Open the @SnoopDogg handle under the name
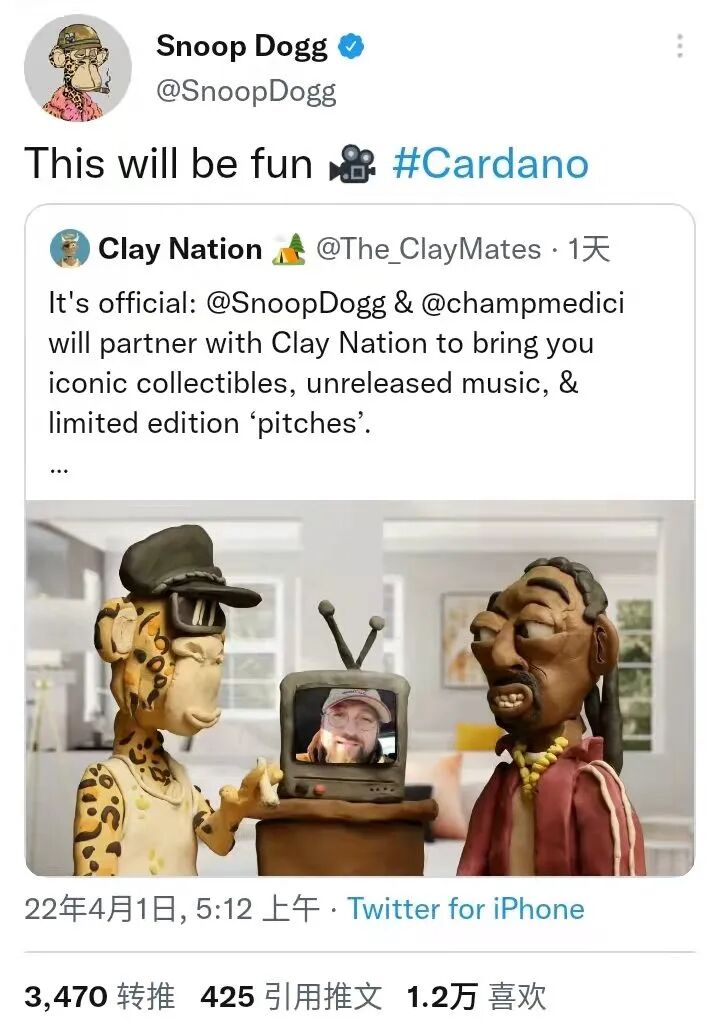 point(246,92)
